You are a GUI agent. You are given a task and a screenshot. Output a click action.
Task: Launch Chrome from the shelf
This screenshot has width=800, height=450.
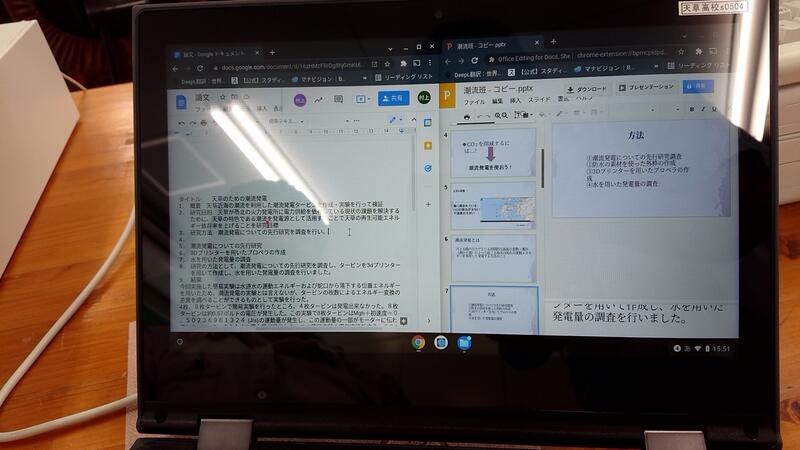tap(418, 342)
